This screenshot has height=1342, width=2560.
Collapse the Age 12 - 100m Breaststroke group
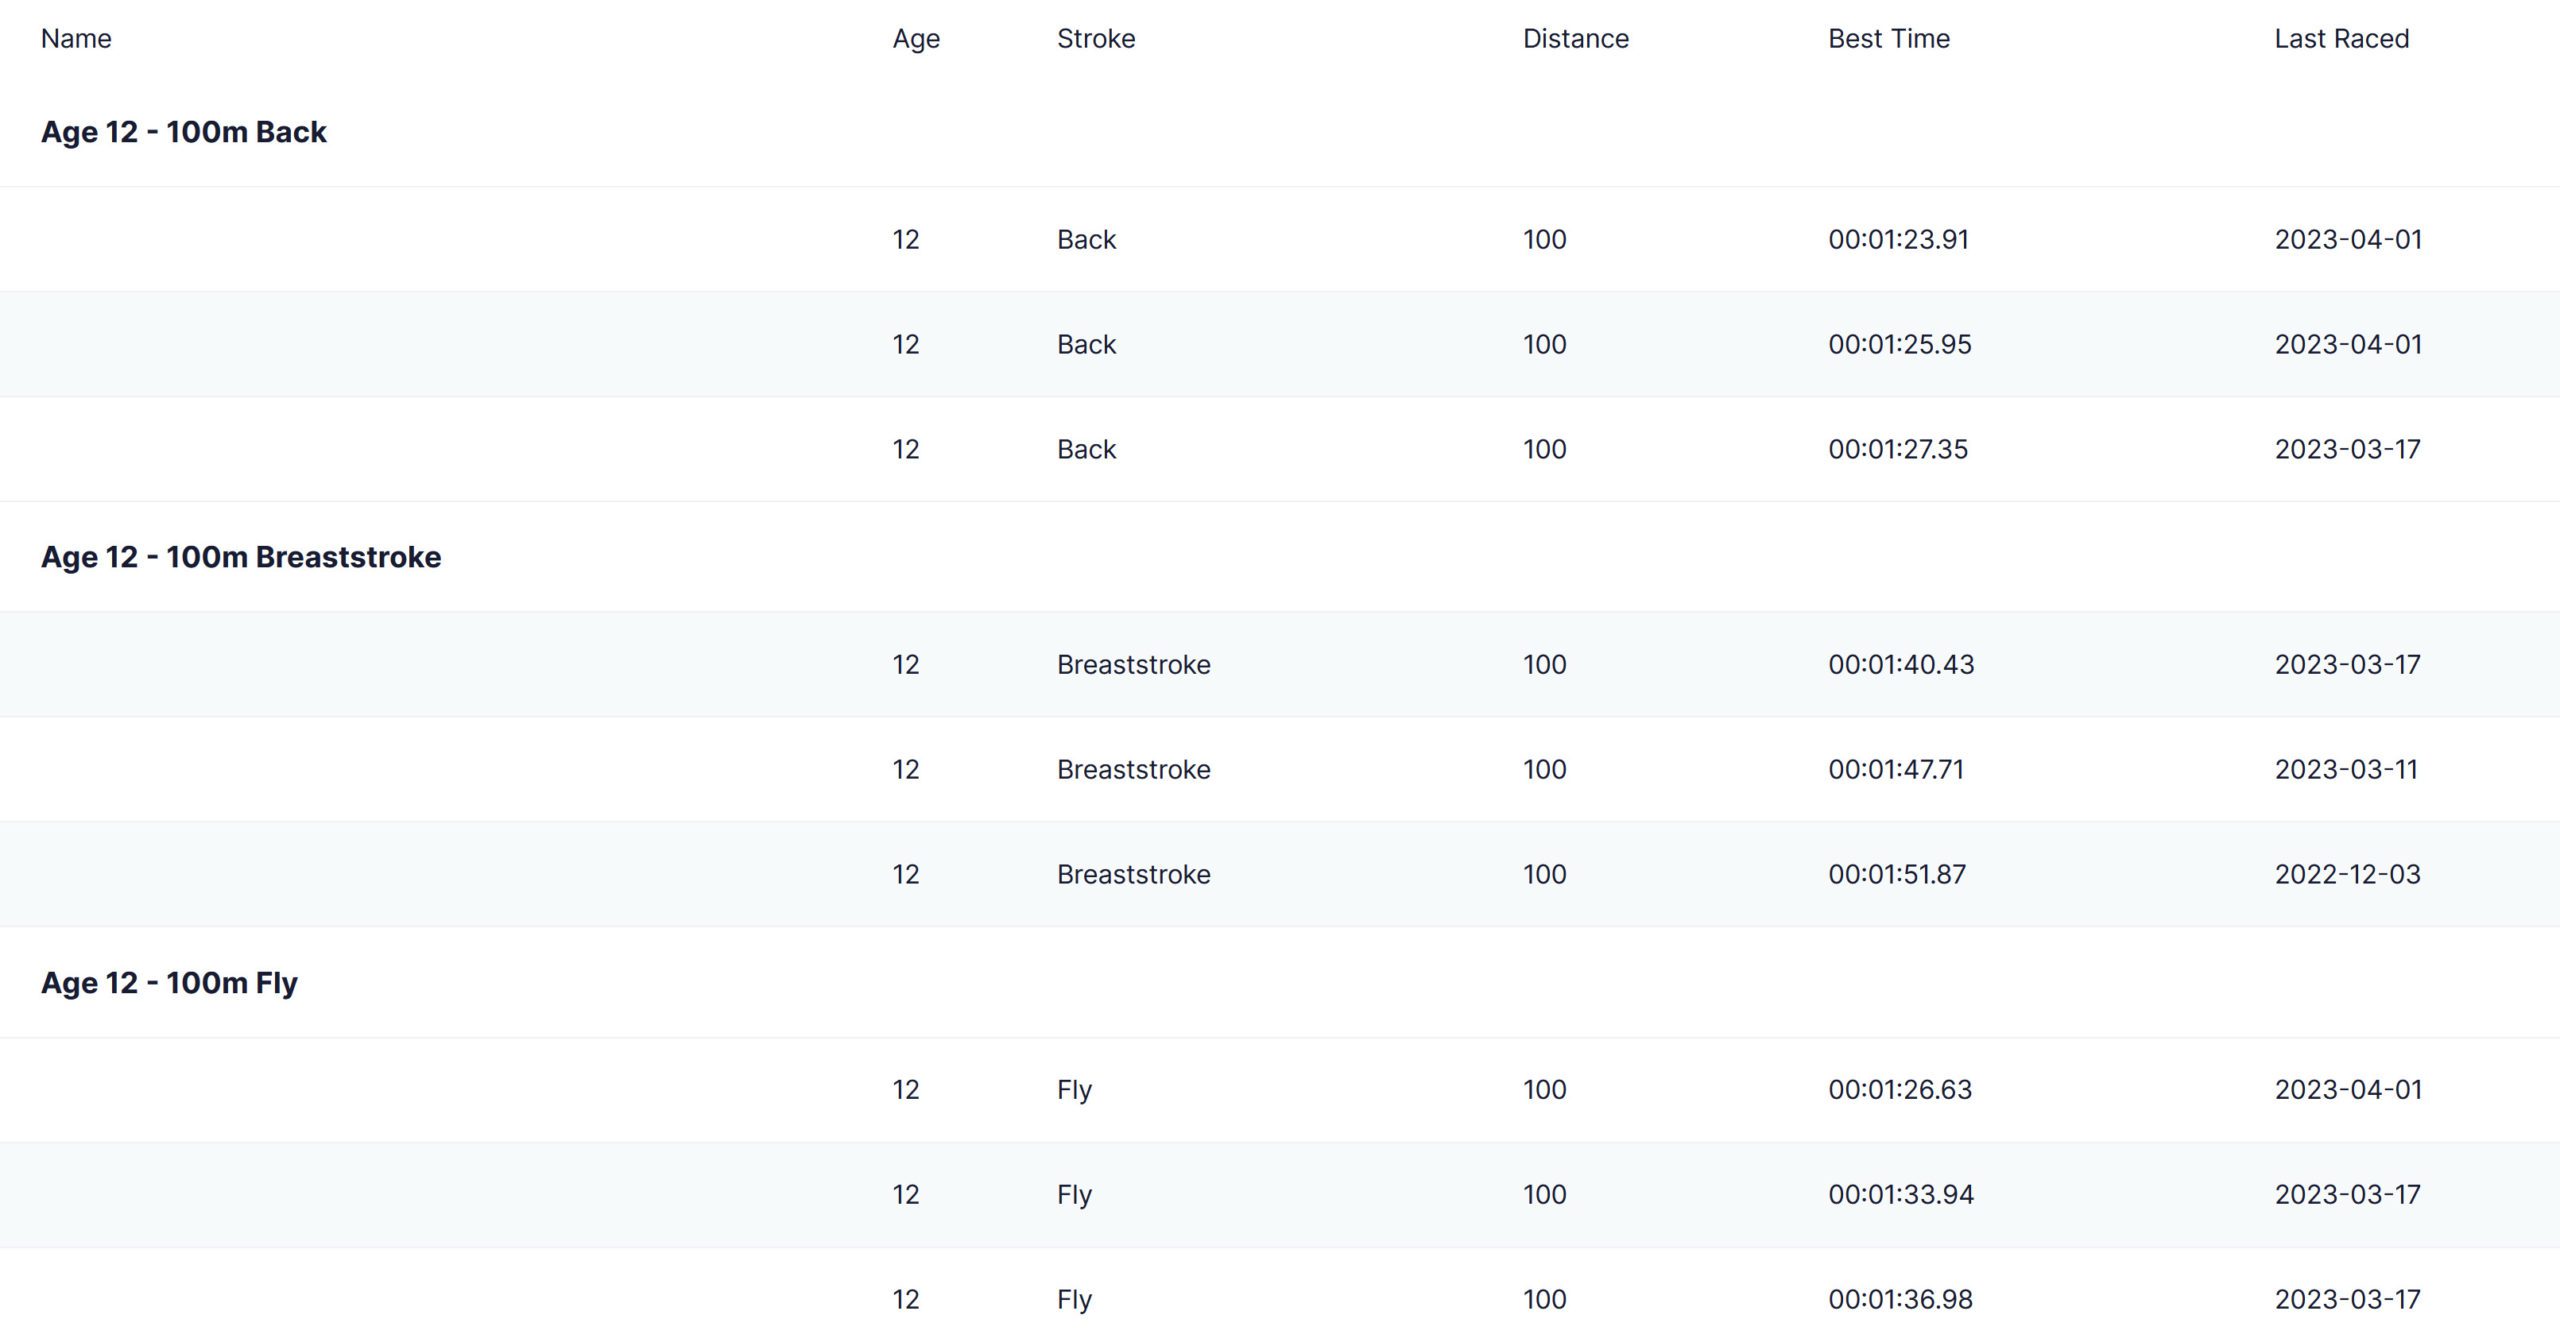[241, 557]
